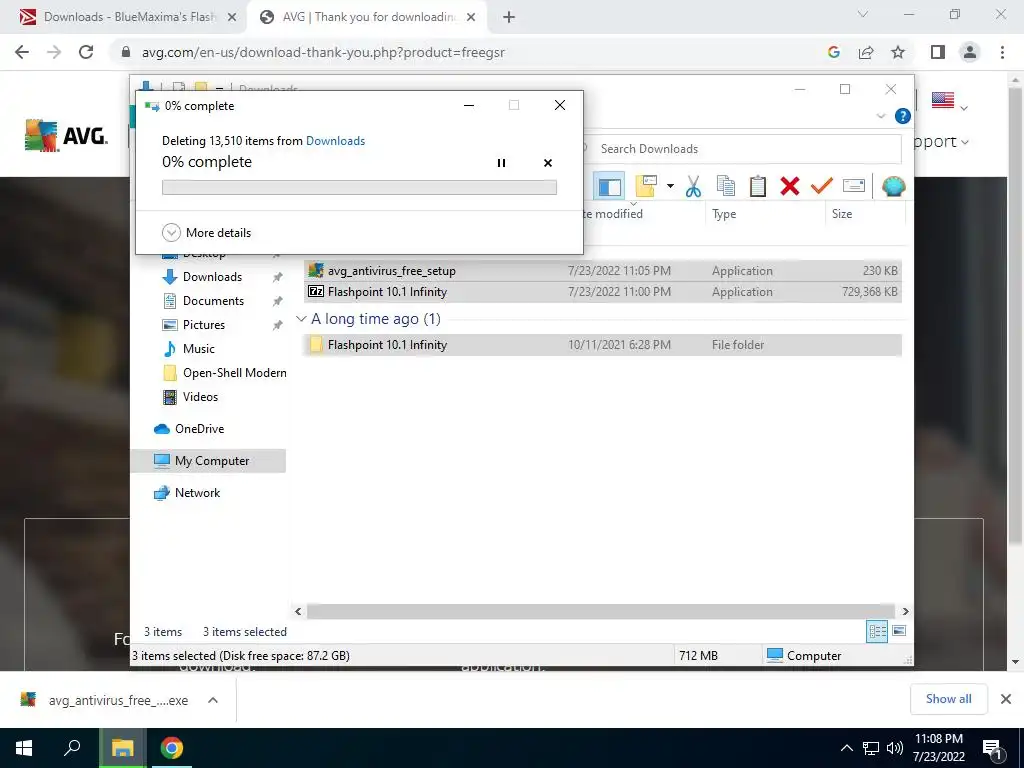Viewport: 1024px width, 768px height.
Task: Close the BlueMaxima's Flashpoint tab
Action: tap(231, 18)
